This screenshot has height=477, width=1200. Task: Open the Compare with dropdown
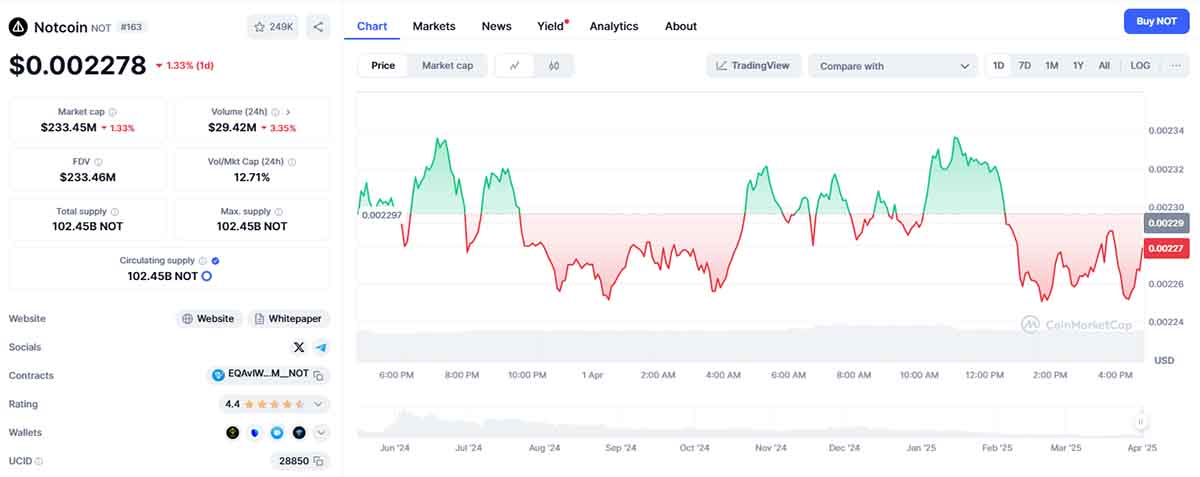[893, 66]
